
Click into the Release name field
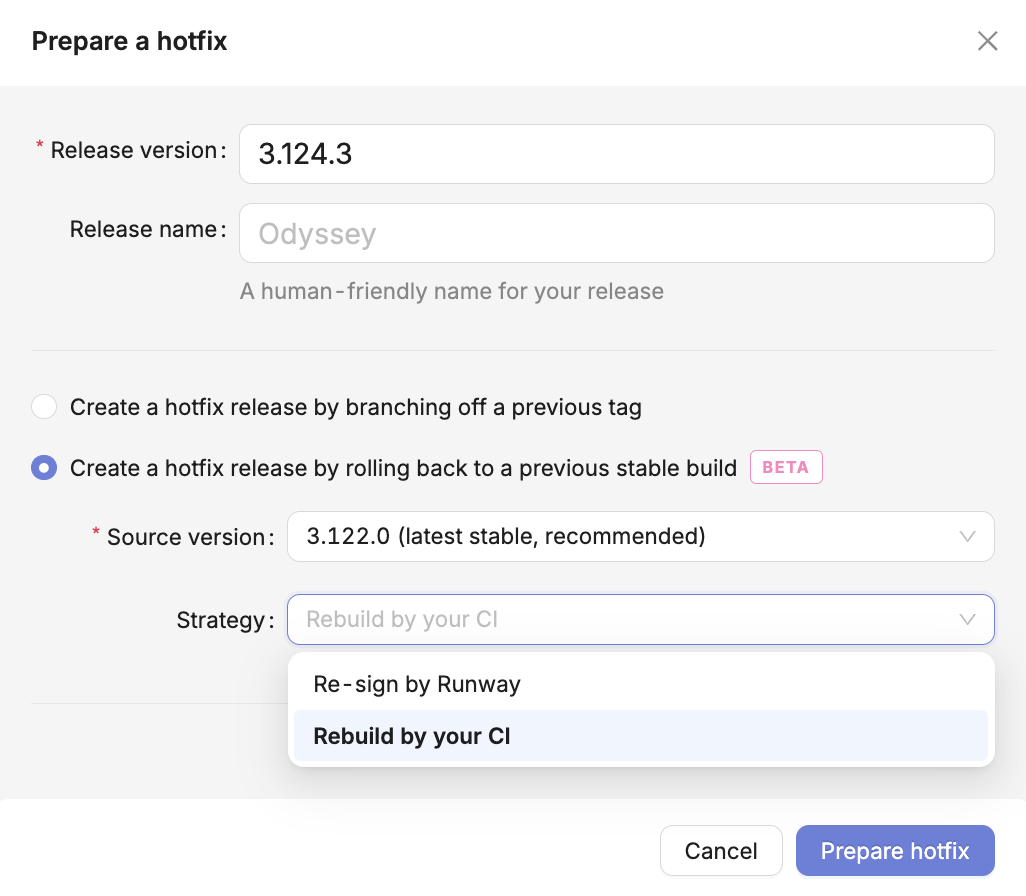616,234
